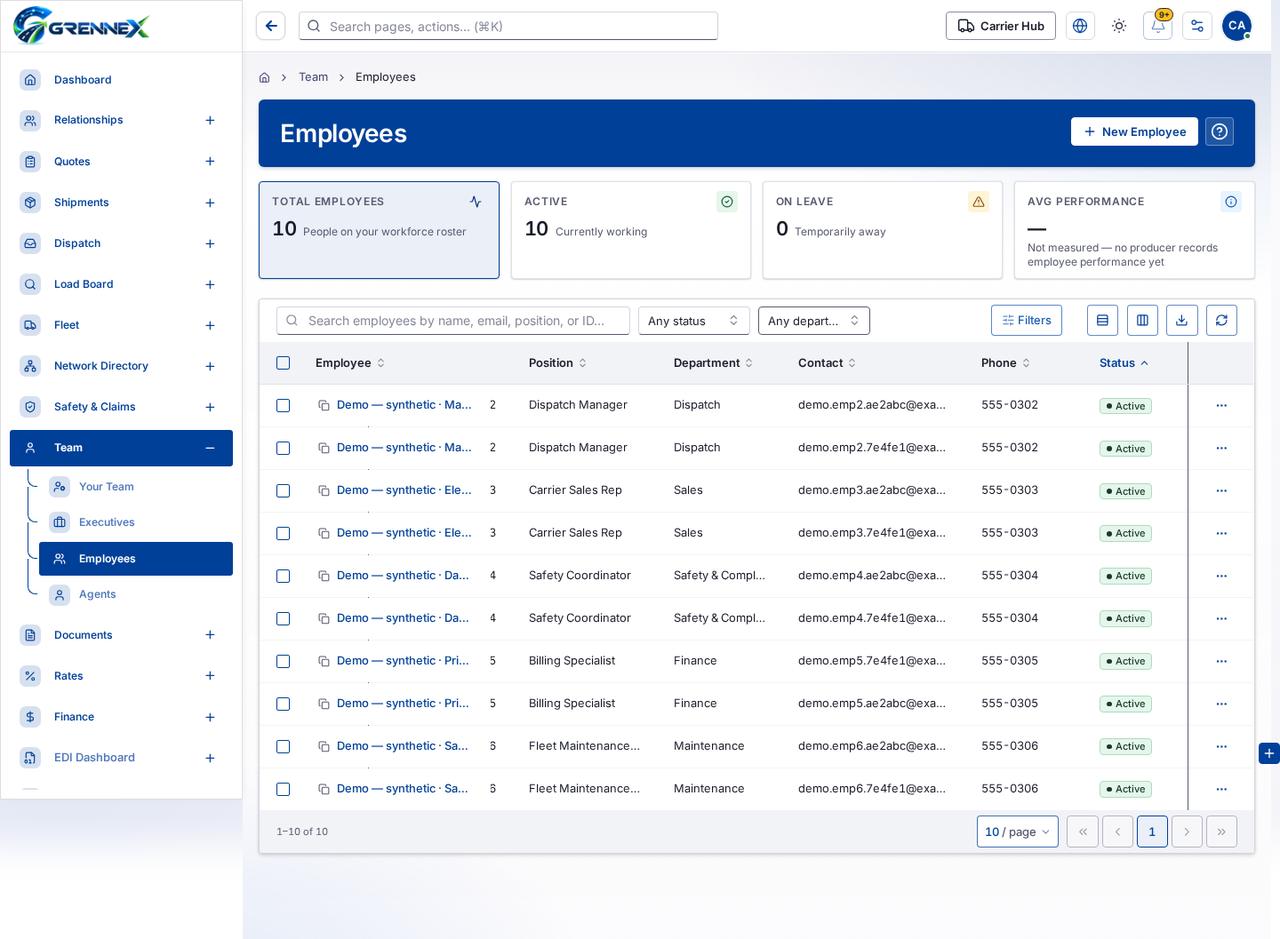This screenshot has height=939, width=1280.
Task: Click Team link in breadcrumb
Action: [313, 77]
